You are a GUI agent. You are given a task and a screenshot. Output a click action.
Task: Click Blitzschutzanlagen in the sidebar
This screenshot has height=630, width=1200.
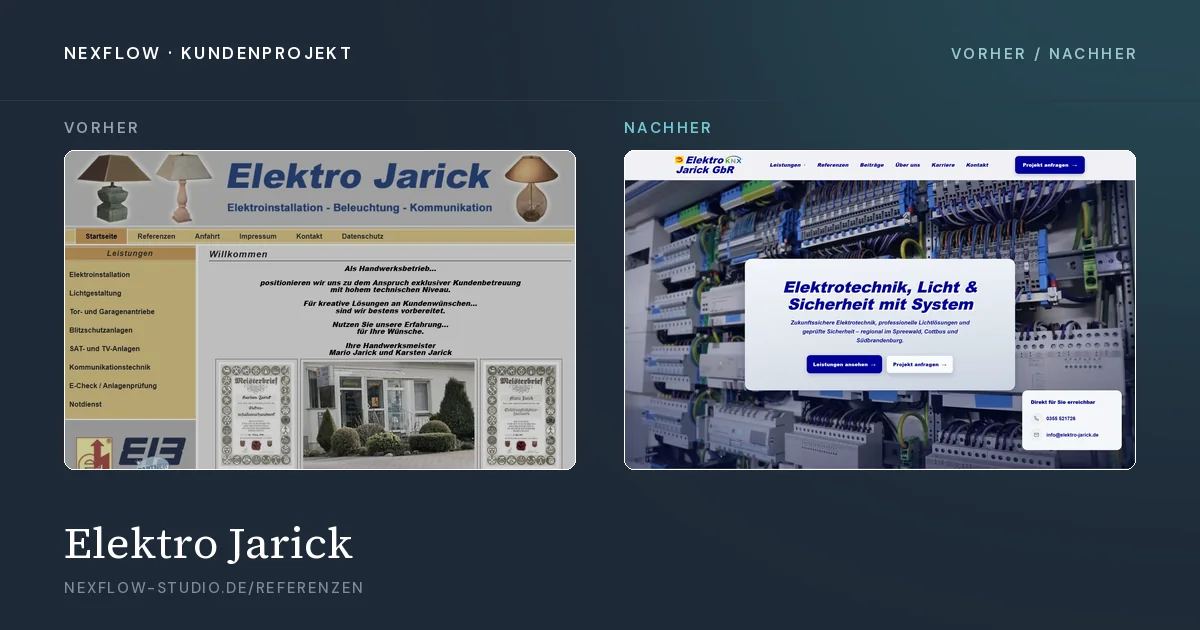pos(102,330)
